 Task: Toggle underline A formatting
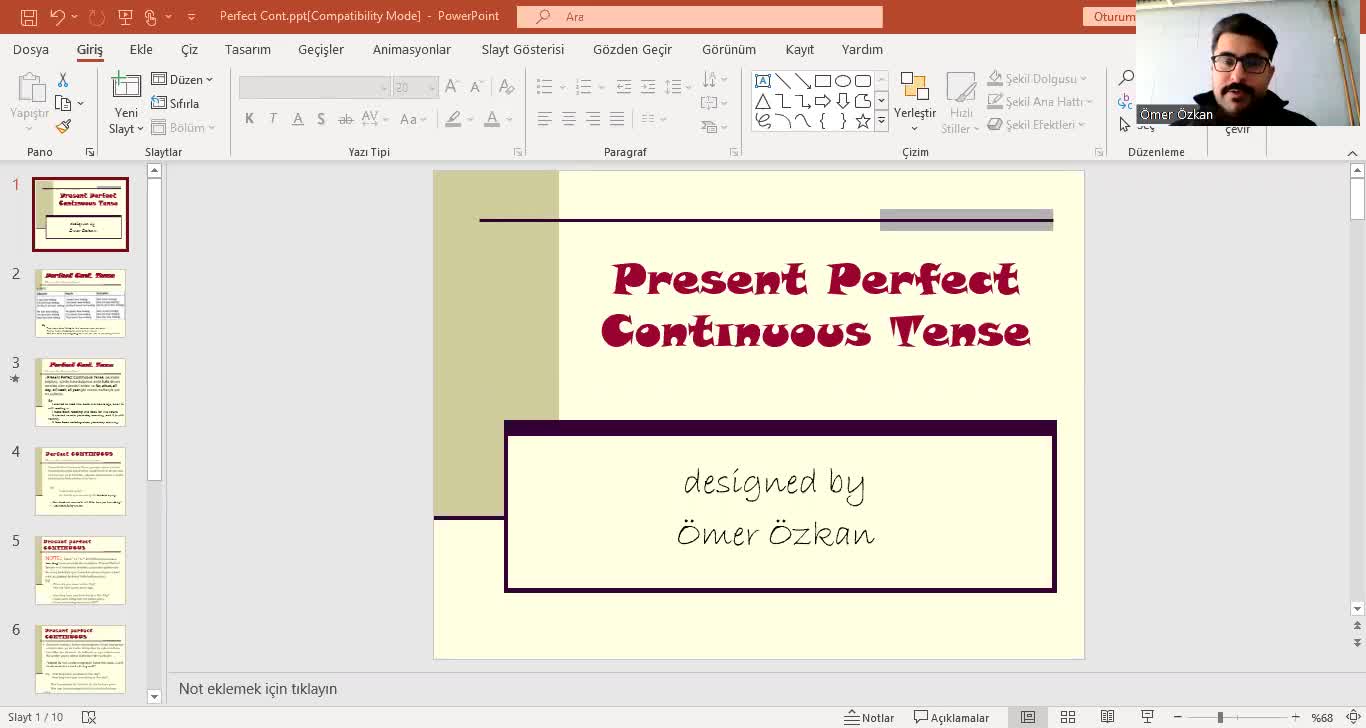point(297,119)
